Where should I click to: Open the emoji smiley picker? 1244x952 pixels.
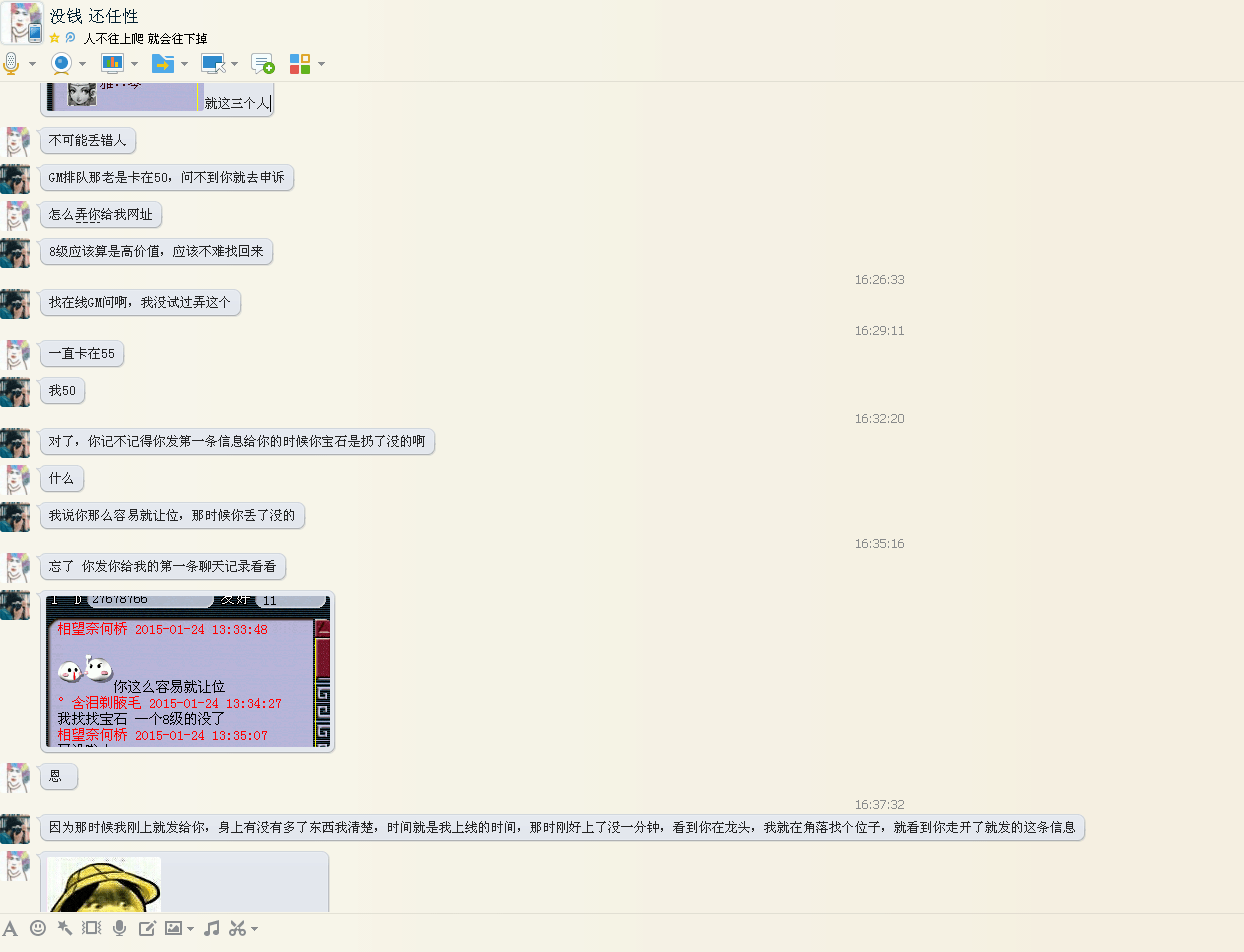pos(38,928)
